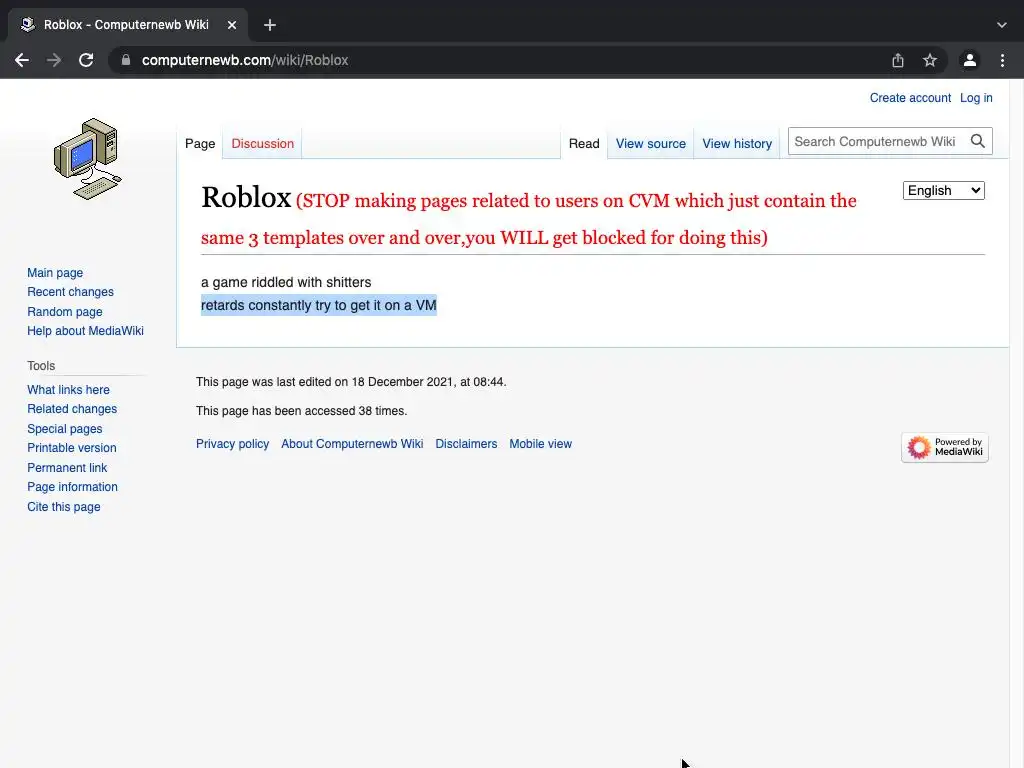Click the Permanent link tool
1024x768 pixels.
(x=67, y=468)
